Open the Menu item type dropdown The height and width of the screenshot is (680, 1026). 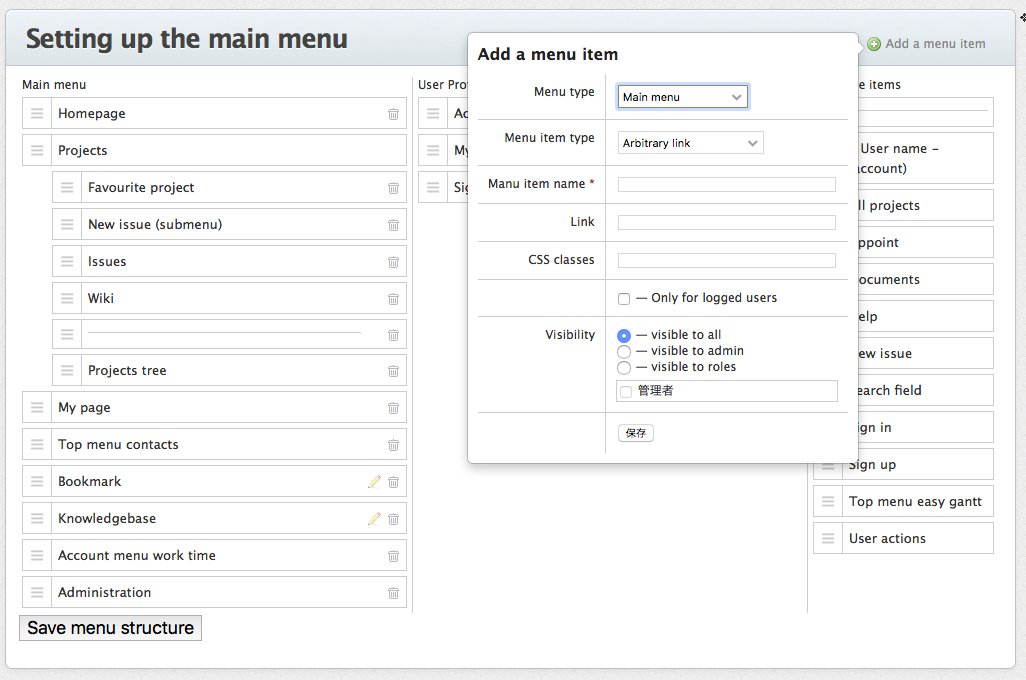689,142
